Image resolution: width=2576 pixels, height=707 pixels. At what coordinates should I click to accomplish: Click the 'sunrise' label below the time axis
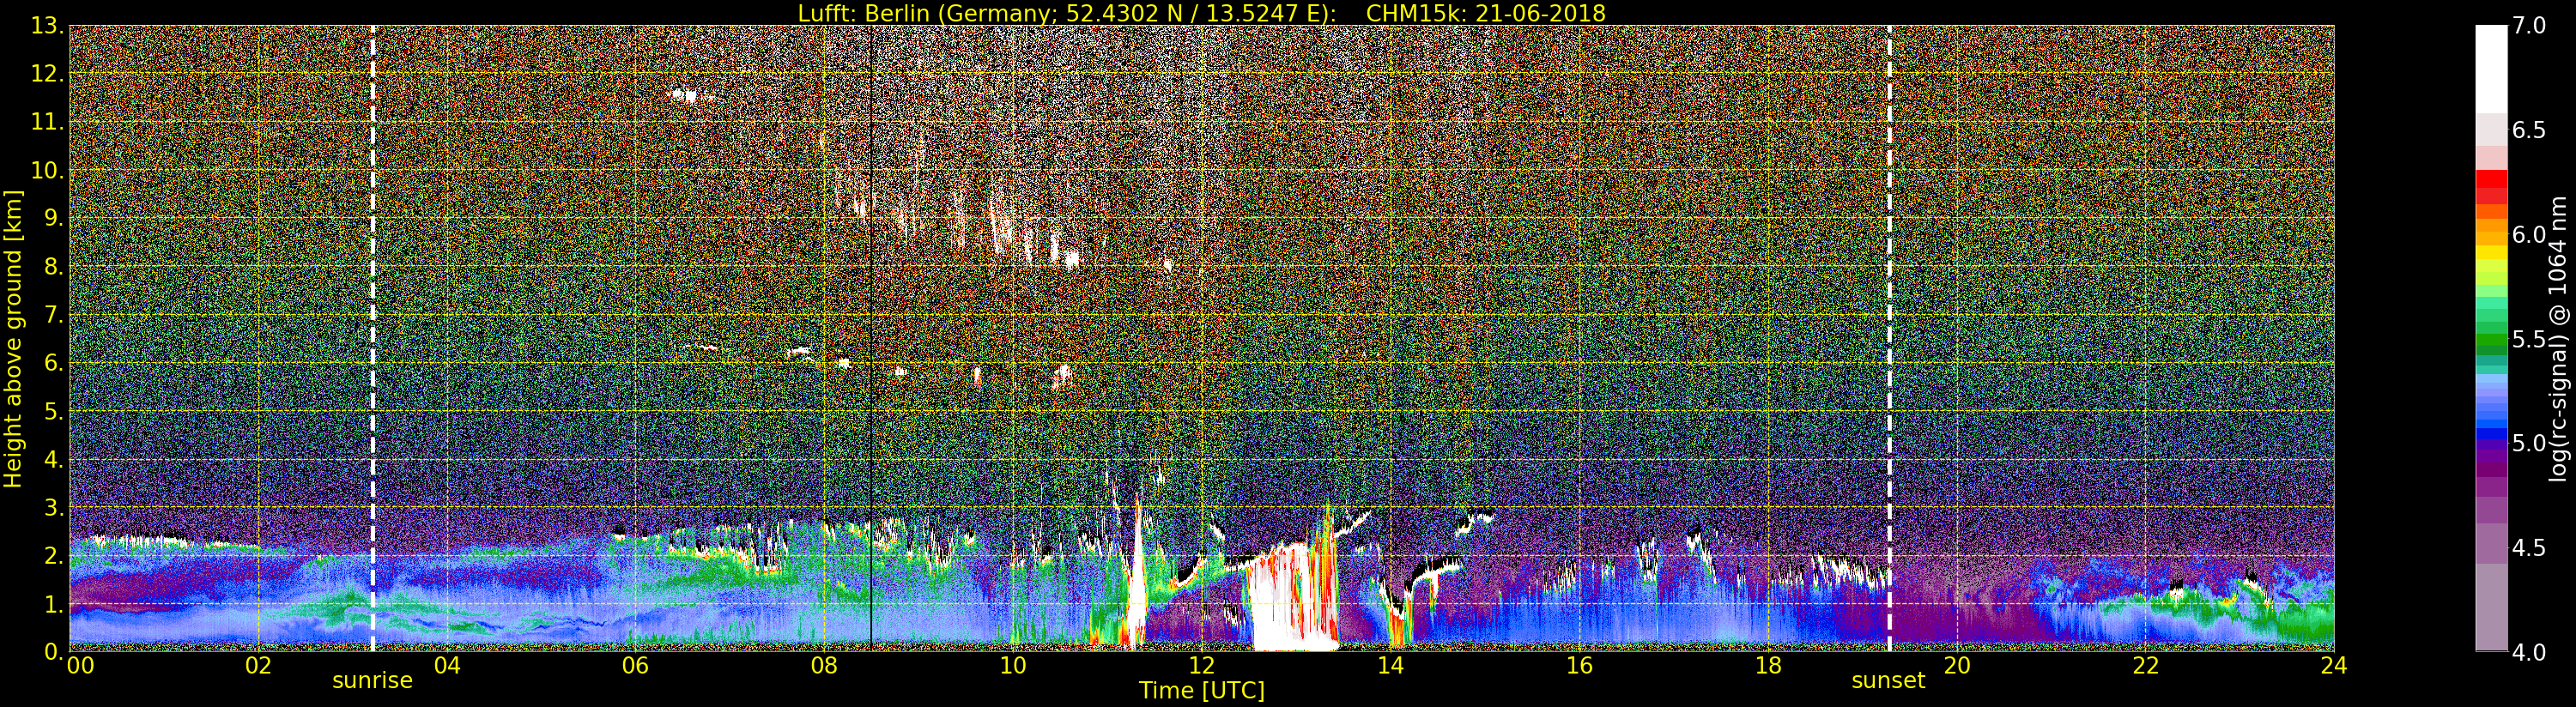click(x=372, y=681)
